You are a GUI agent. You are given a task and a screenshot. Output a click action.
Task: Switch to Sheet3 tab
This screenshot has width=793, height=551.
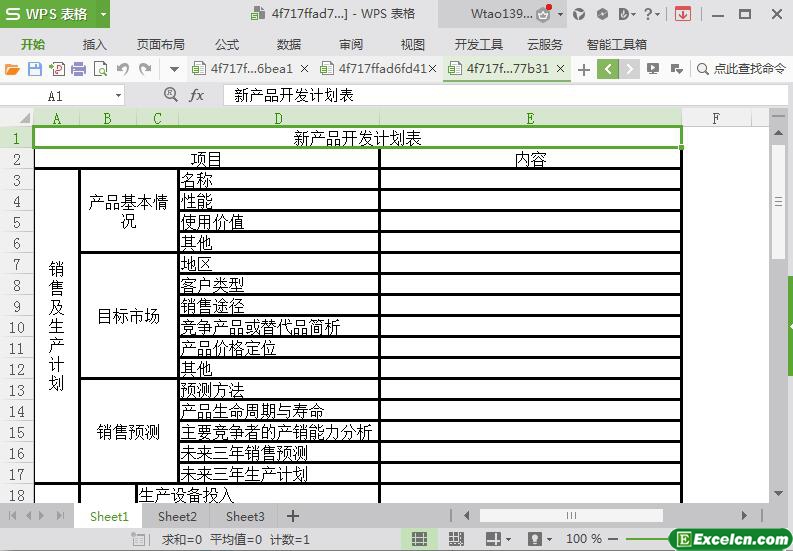[245, 516]
